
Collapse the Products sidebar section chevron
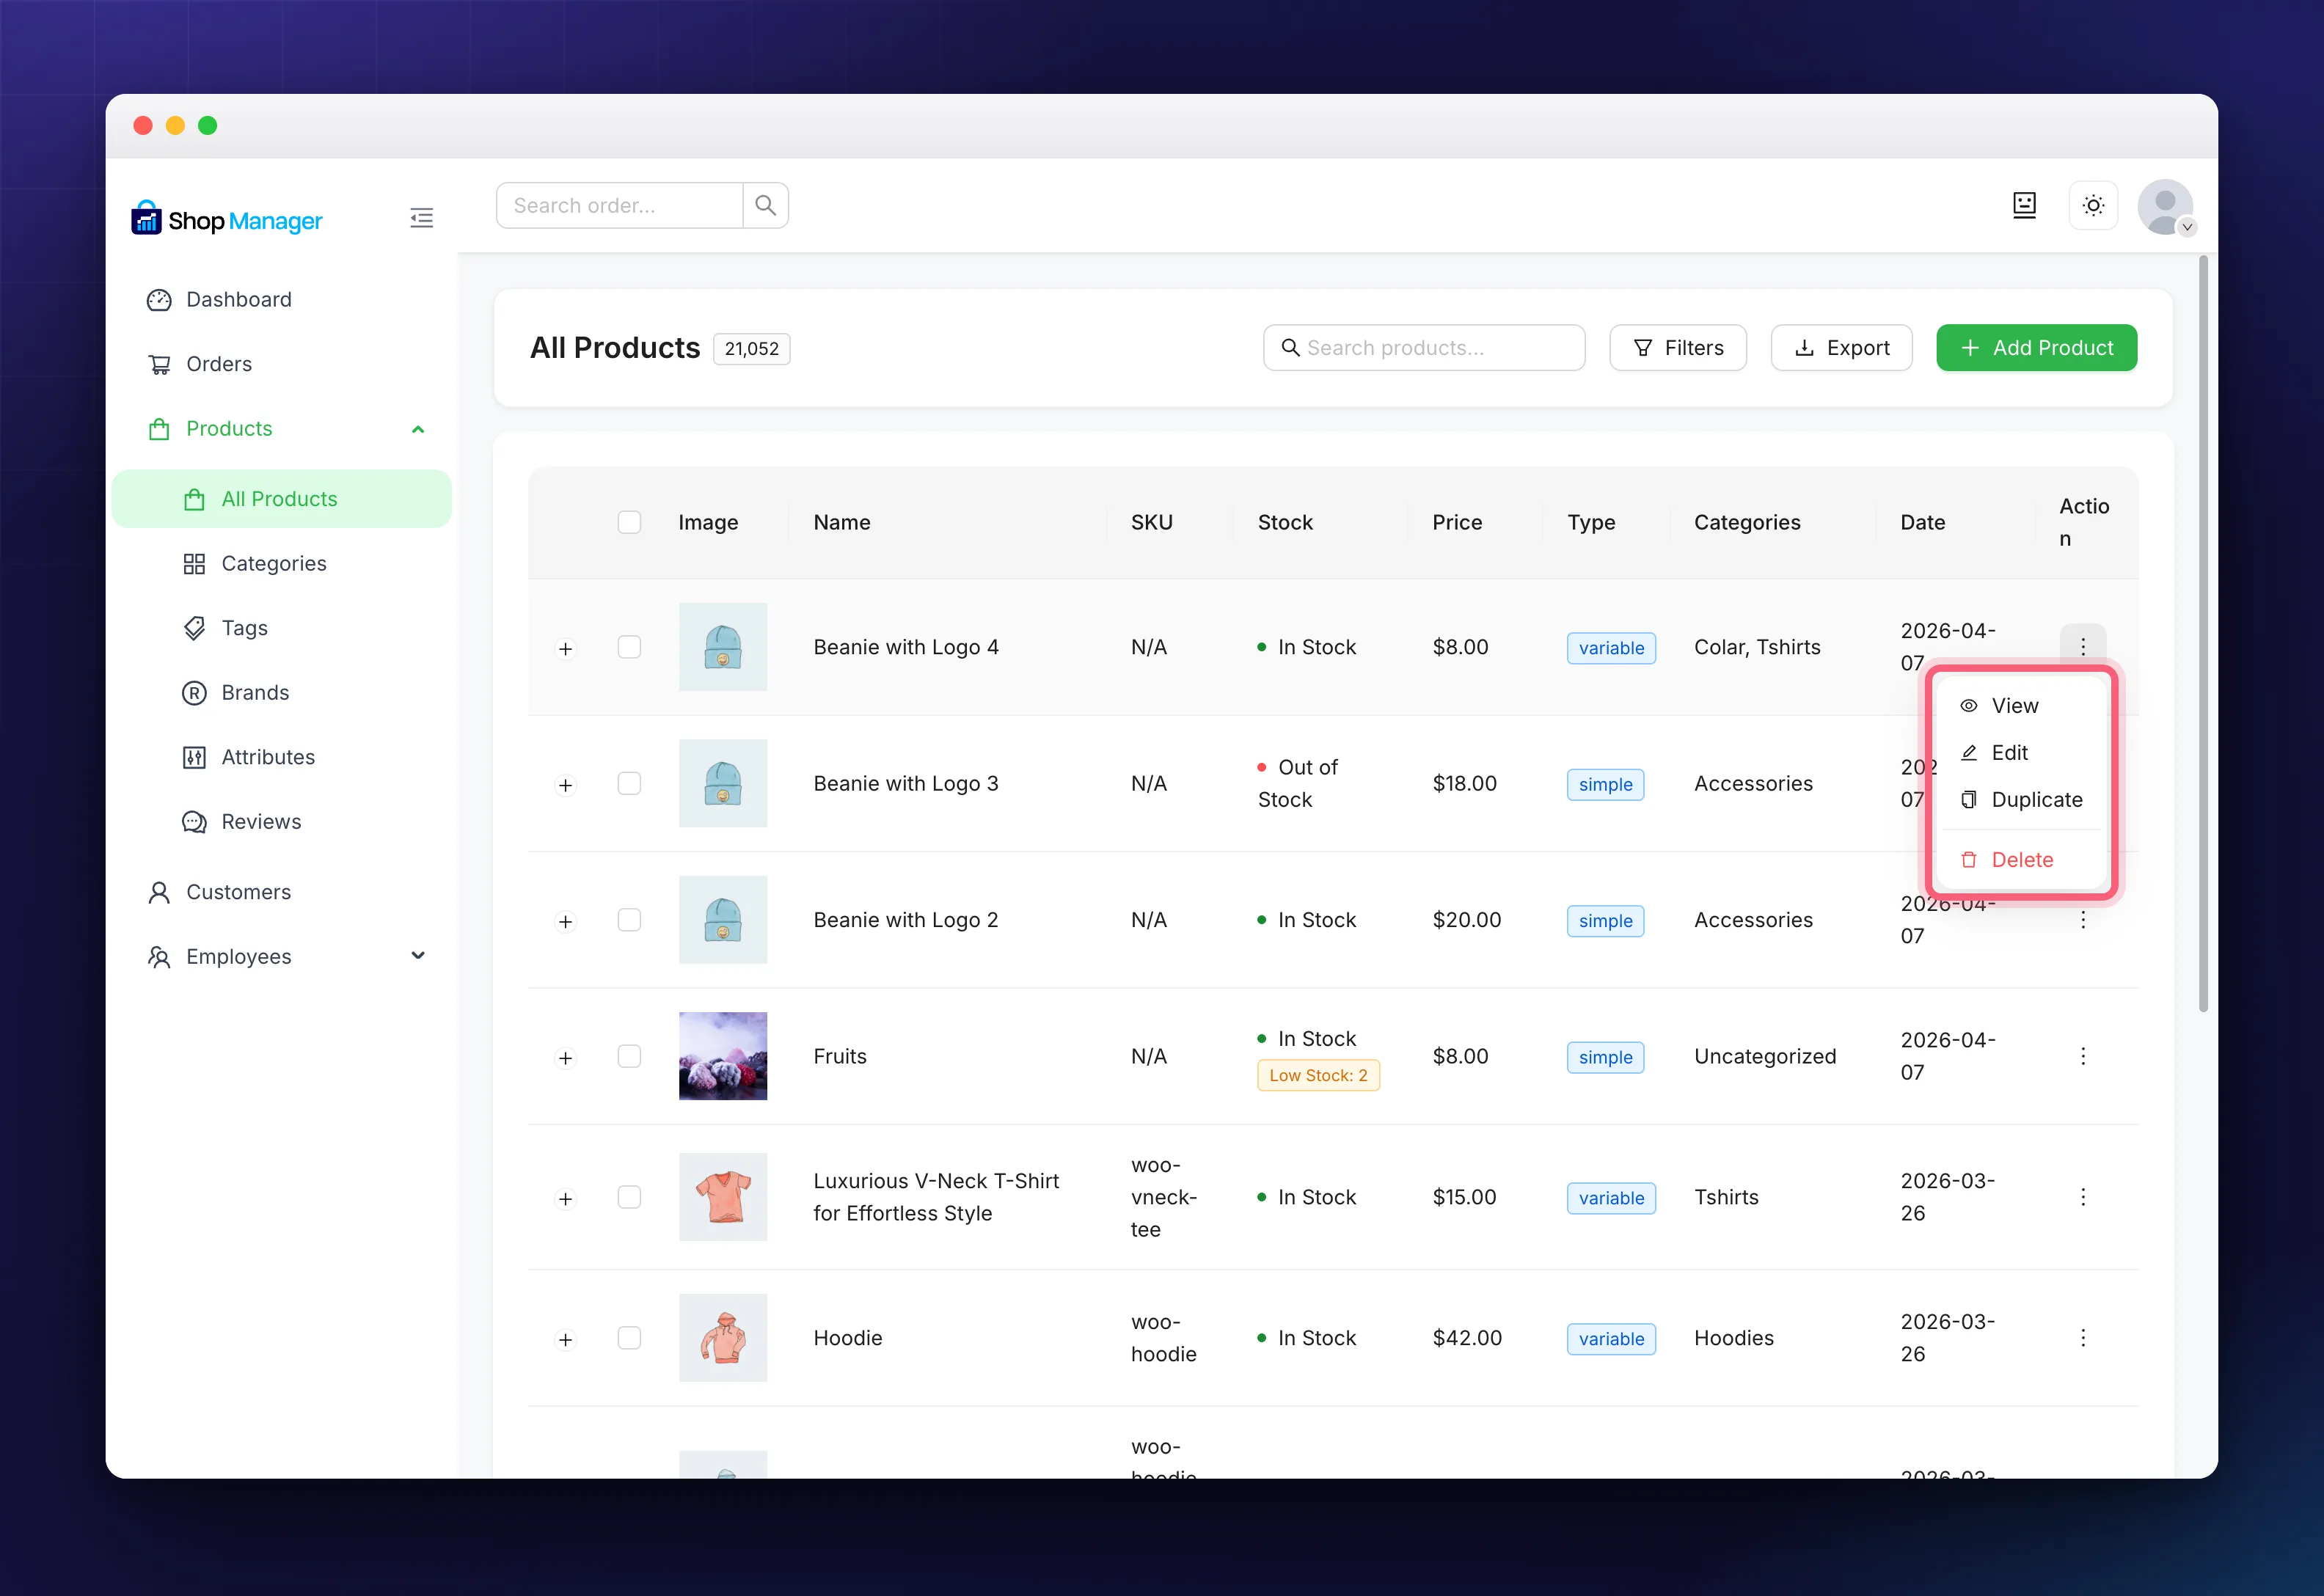[418, 429]
